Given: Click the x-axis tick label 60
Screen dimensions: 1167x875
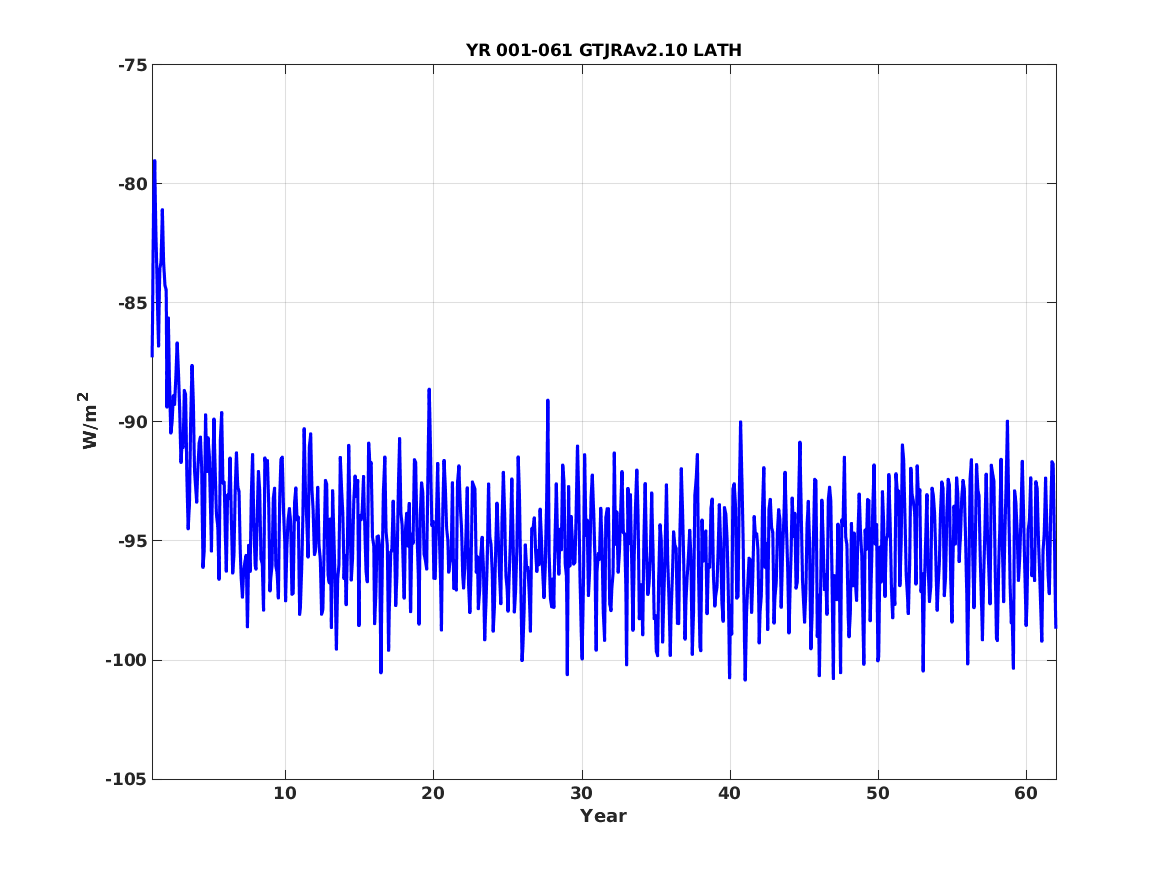Looking at the screenshot, I should 1026,793.
